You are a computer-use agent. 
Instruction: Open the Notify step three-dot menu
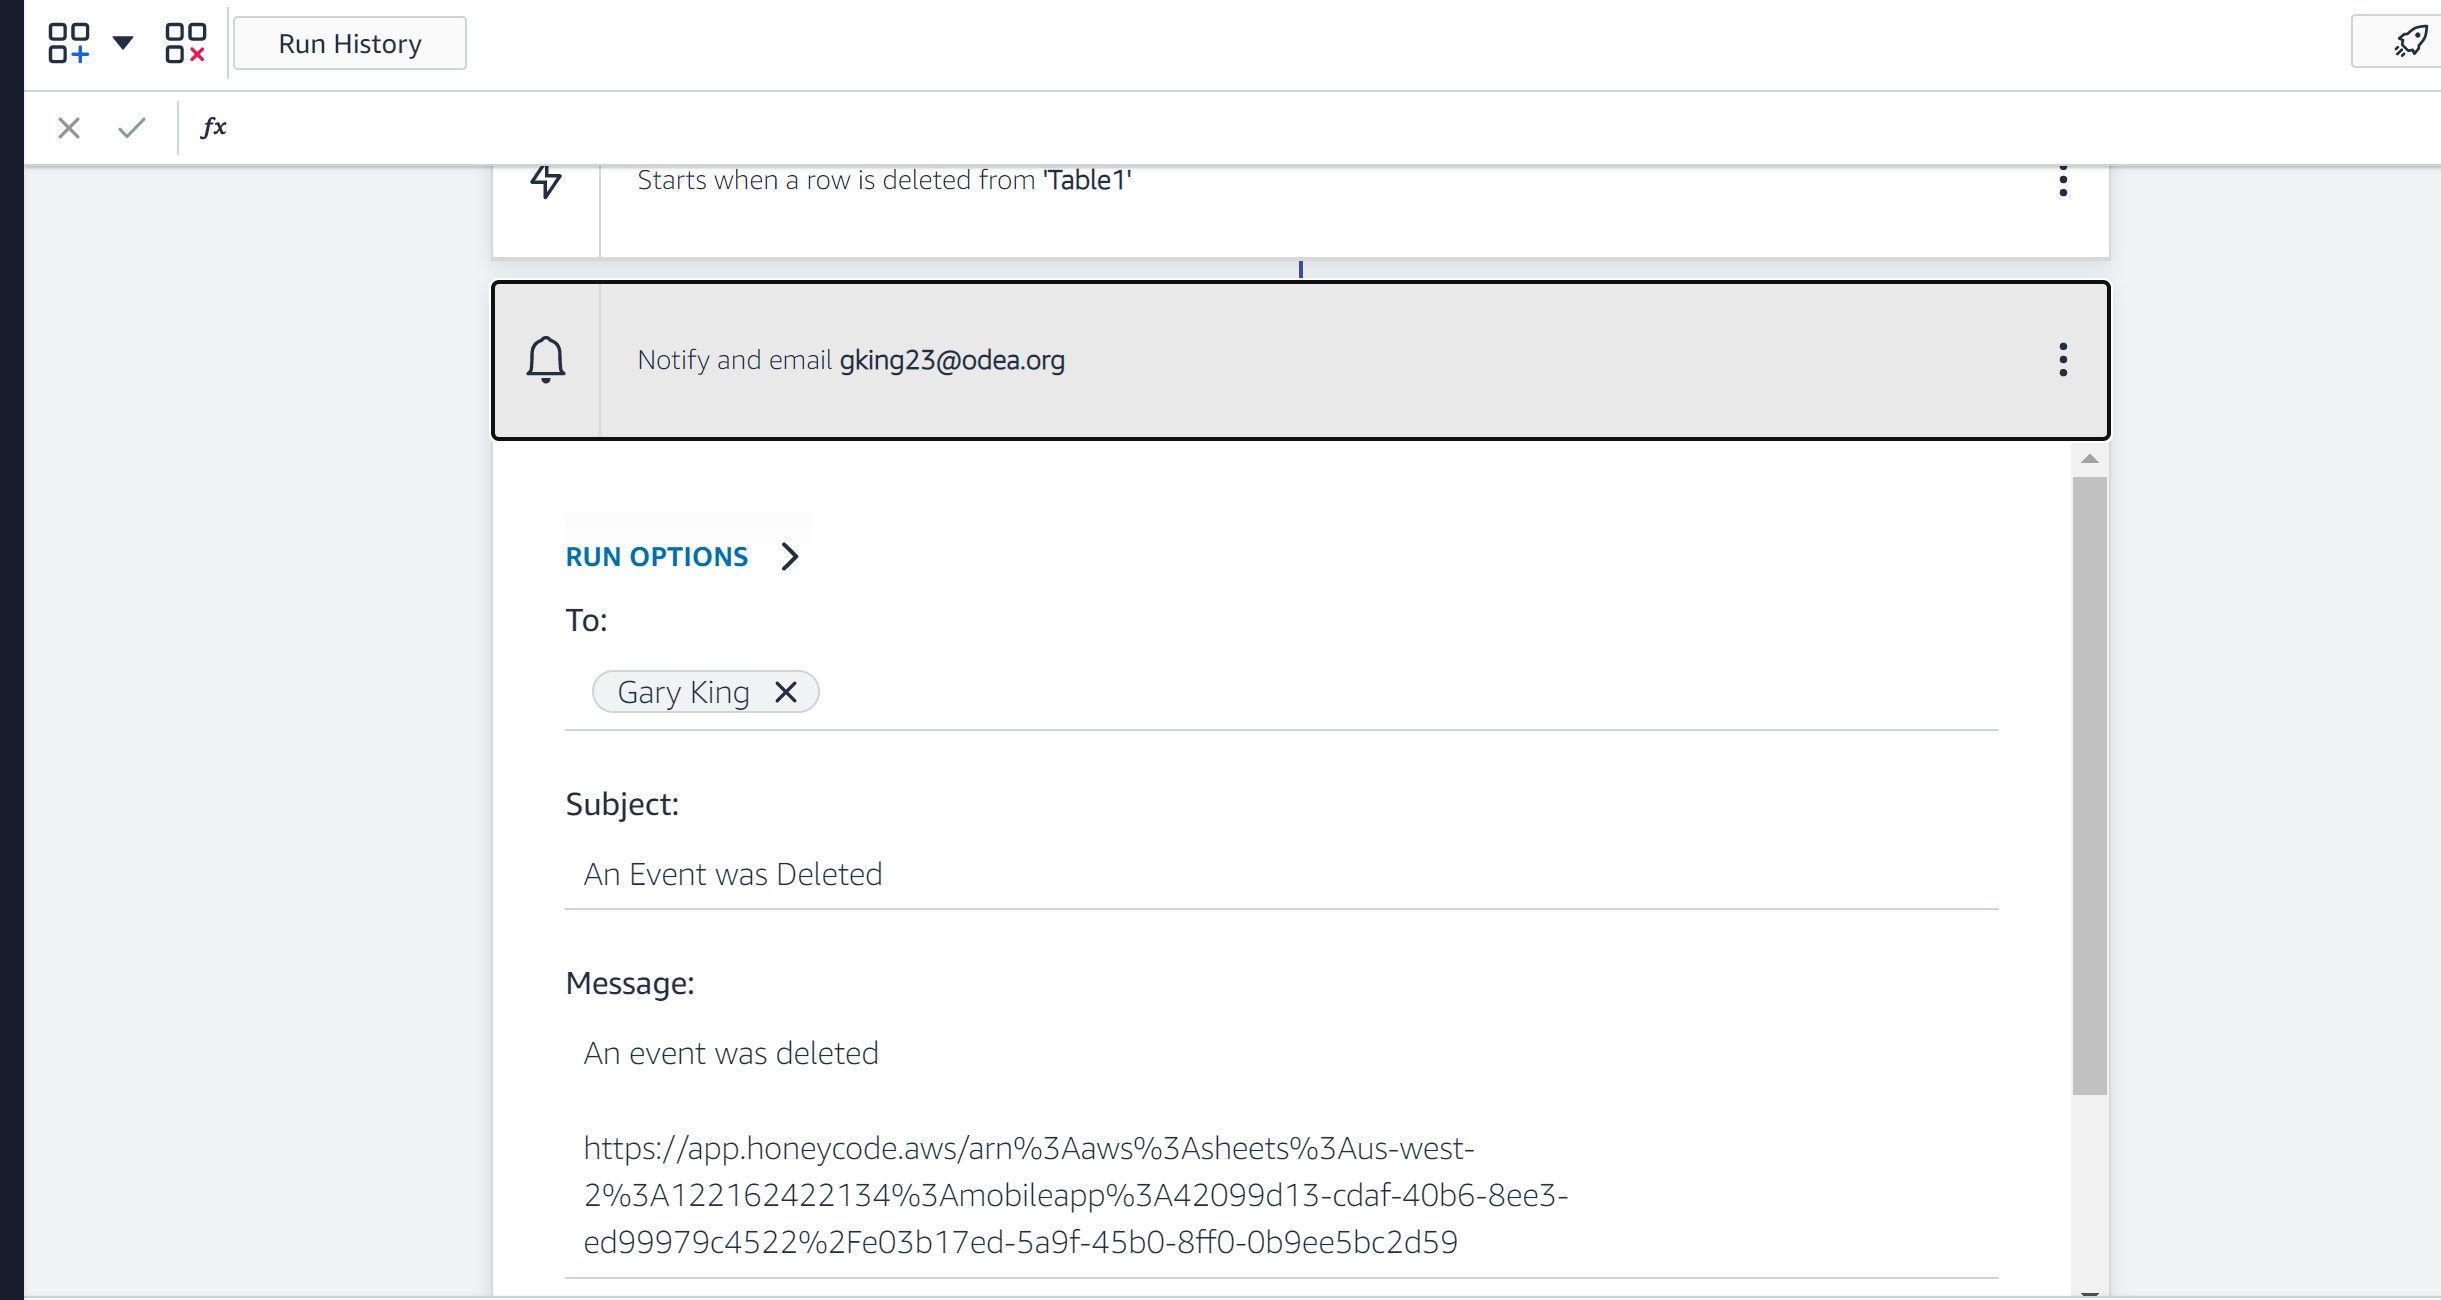tap(2062, 360)
